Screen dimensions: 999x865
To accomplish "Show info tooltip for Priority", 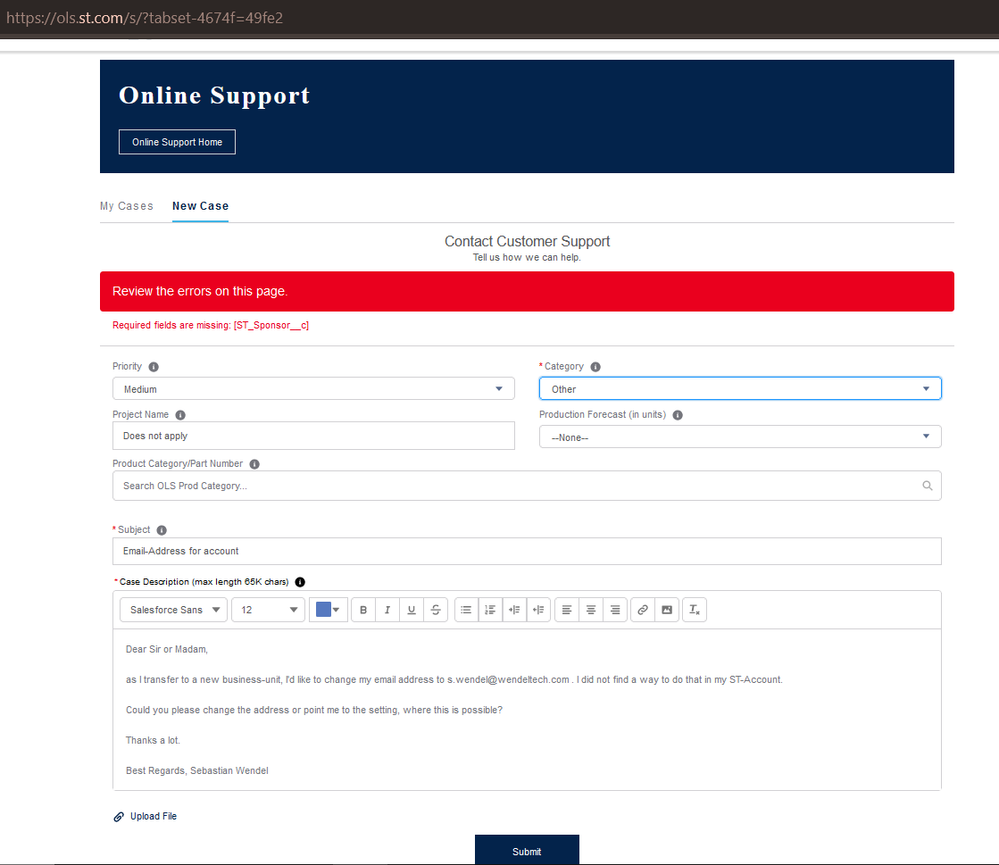I will pos(154,367).
